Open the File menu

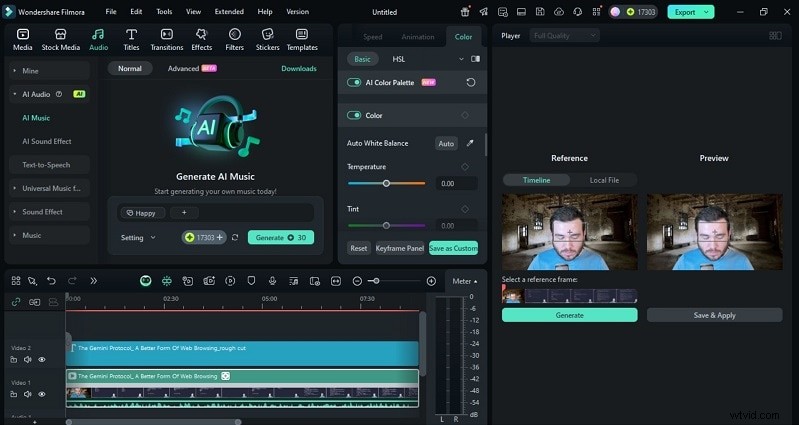[x=111, y=12]
